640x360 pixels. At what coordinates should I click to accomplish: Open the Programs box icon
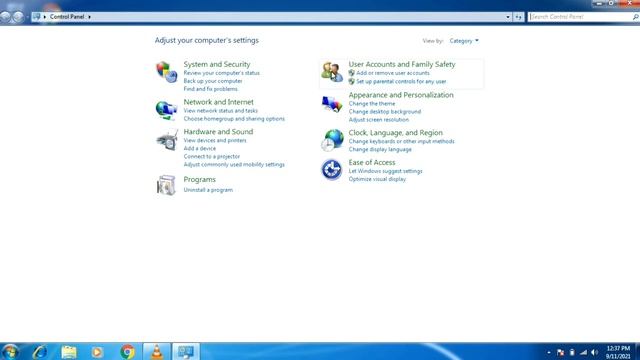coord(166,185)
